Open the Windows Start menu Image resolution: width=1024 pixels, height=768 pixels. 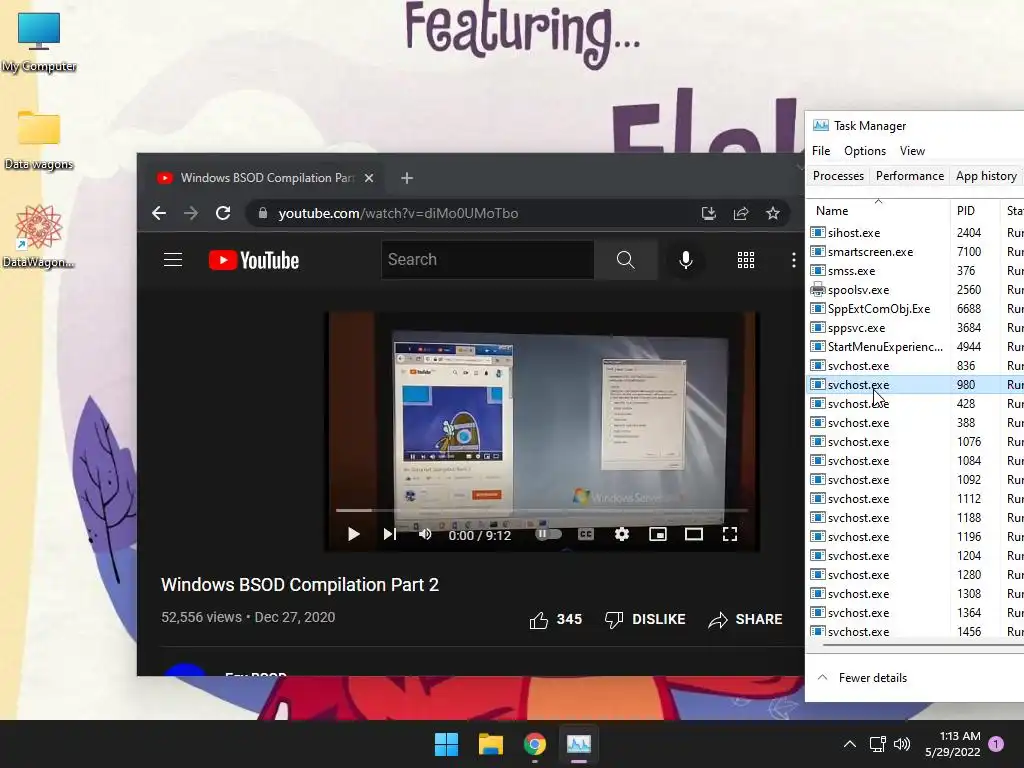447,744
